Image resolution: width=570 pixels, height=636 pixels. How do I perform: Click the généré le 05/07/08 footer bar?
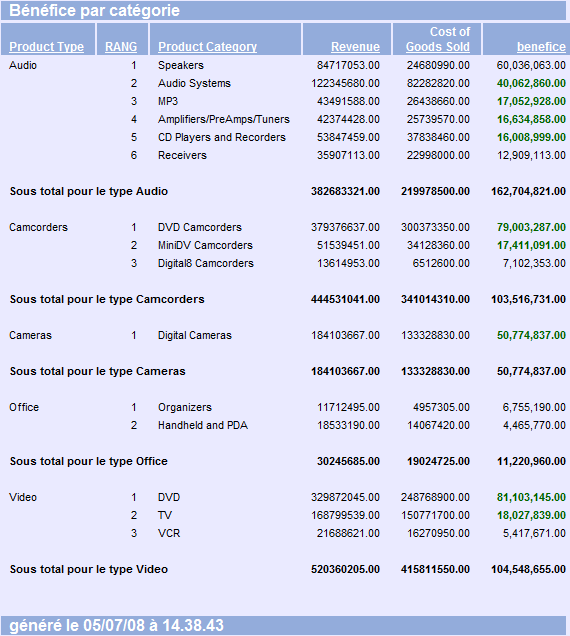point(284,625)
